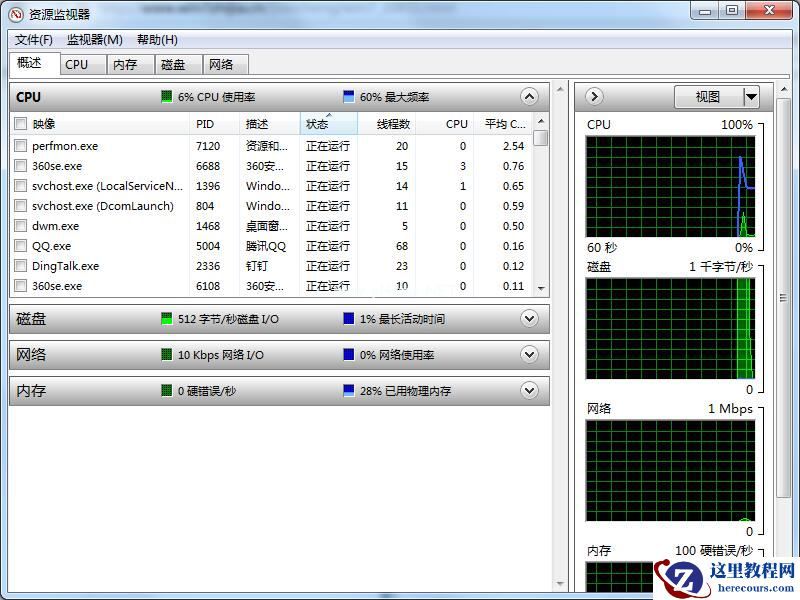Check the checkbox next to perfmon.exe
800x600 pixels.
pyautogui.click(x=22, y=146)
